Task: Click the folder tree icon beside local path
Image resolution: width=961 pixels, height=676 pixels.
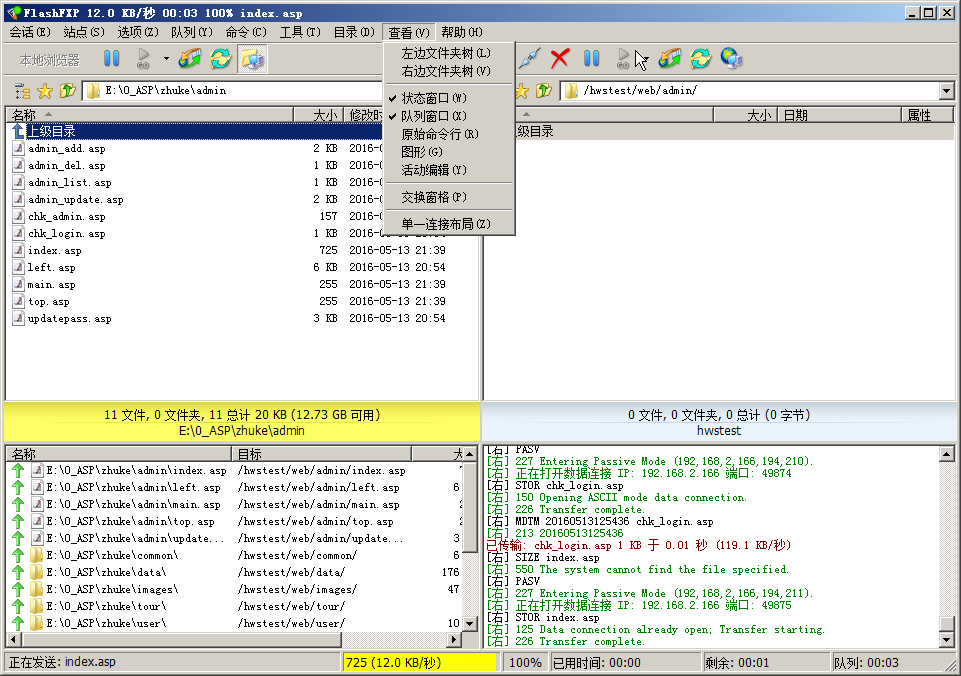Action: [x=22, y=91]
